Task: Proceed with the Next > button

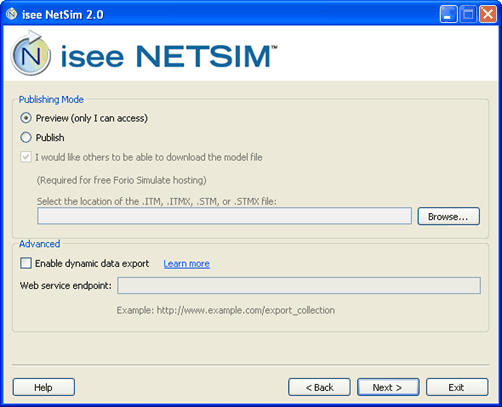Action: (x=388, y=387)
